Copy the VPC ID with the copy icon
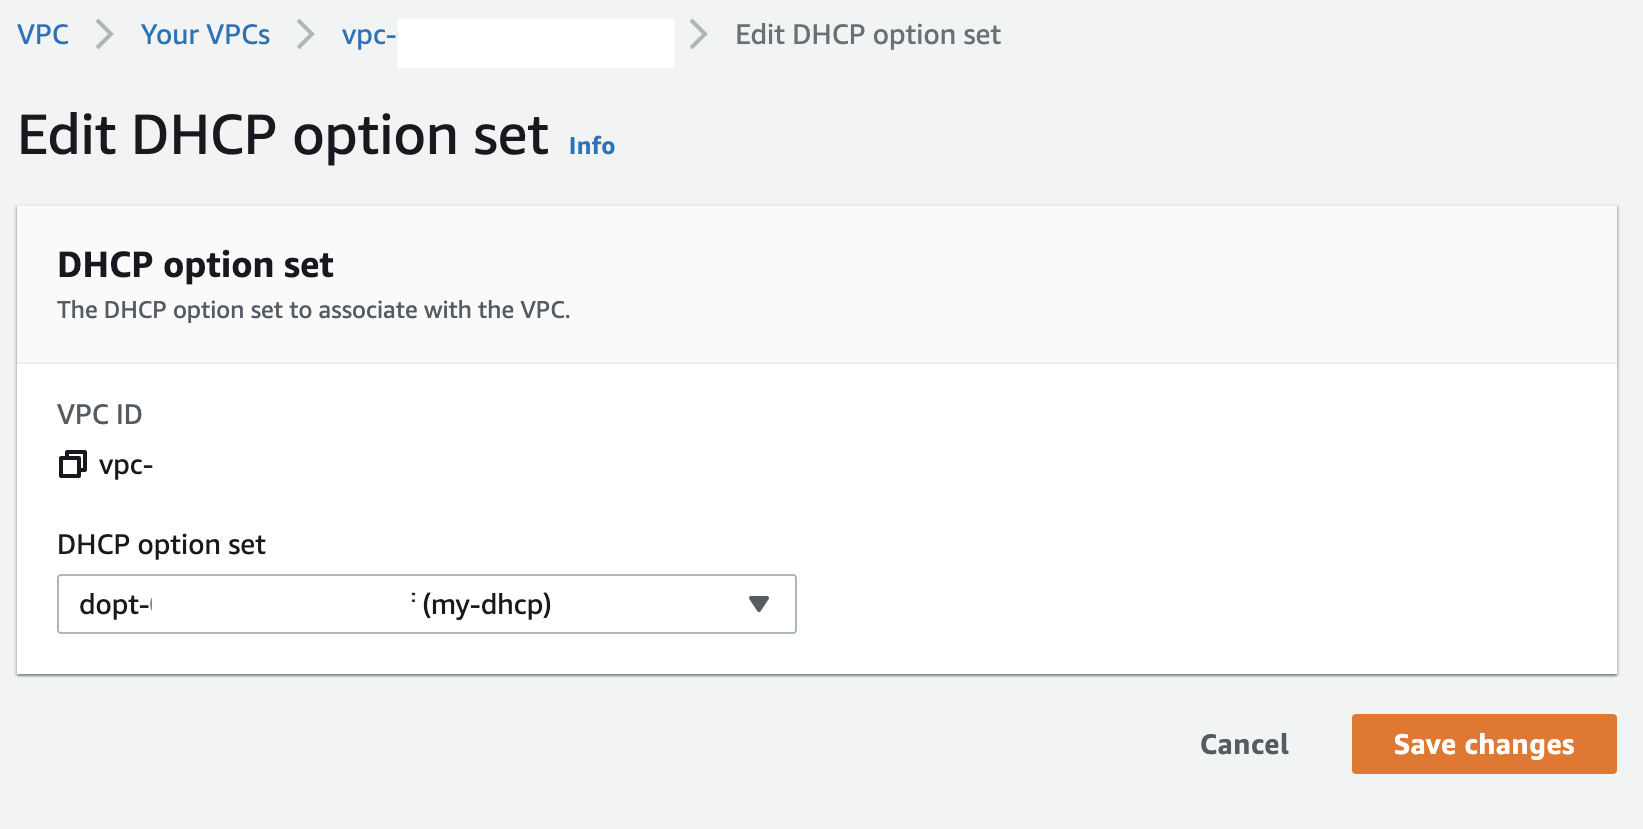1643x829 pixels. click(x=72, y=464)
